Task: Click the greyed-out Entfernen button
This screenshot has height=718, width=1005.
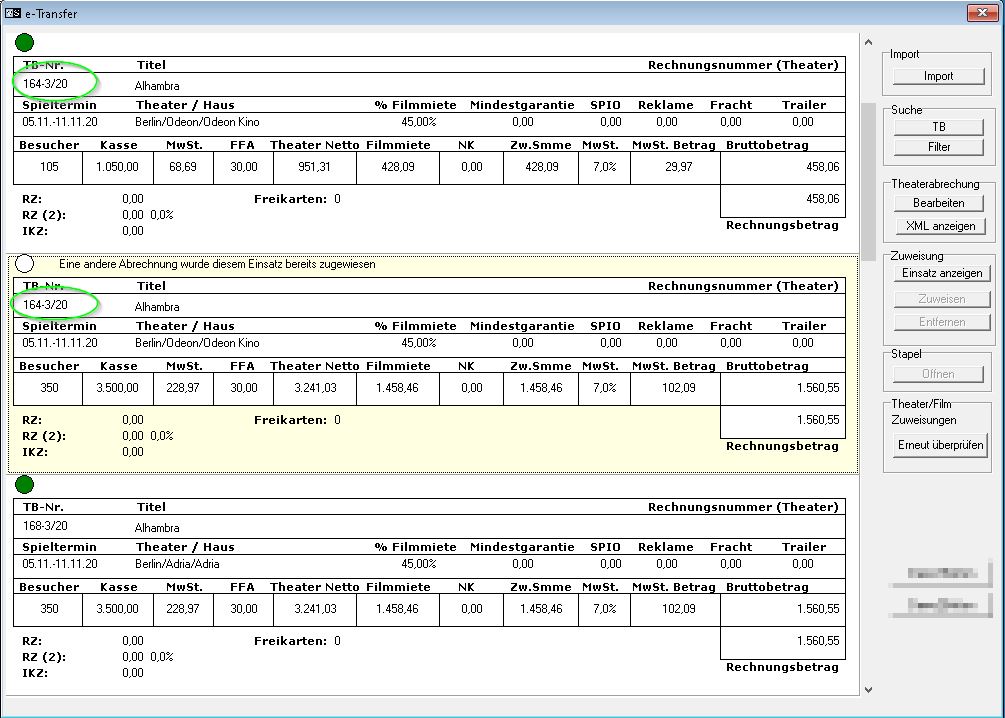Action: (941, 322)
